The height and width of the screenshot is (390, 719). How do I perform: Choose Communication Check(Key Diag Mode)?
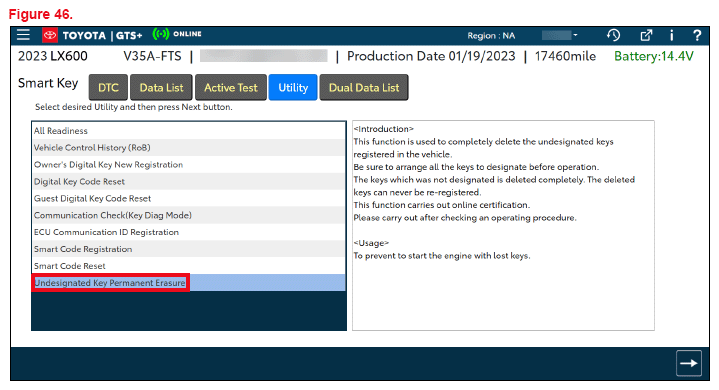tap(188, 215)
